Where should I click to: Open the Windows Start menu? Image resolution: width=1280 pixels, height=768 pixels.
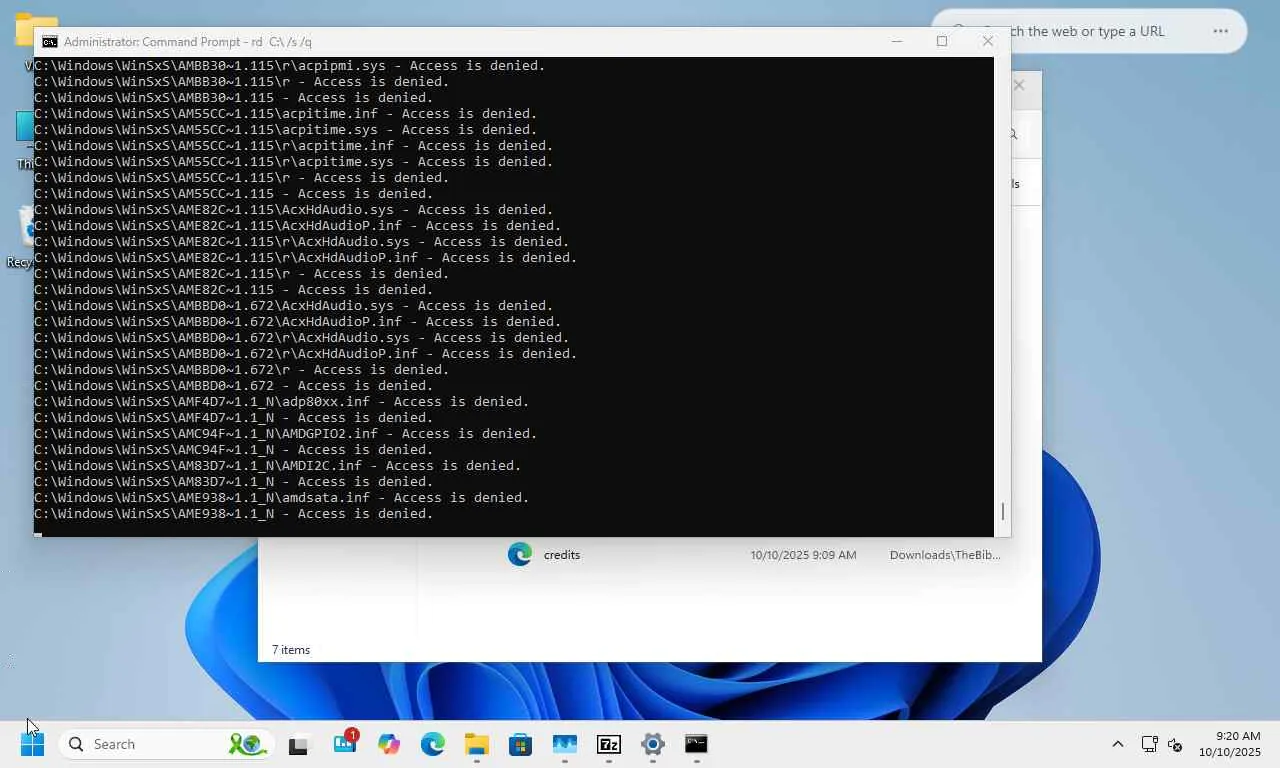(32, 744)
